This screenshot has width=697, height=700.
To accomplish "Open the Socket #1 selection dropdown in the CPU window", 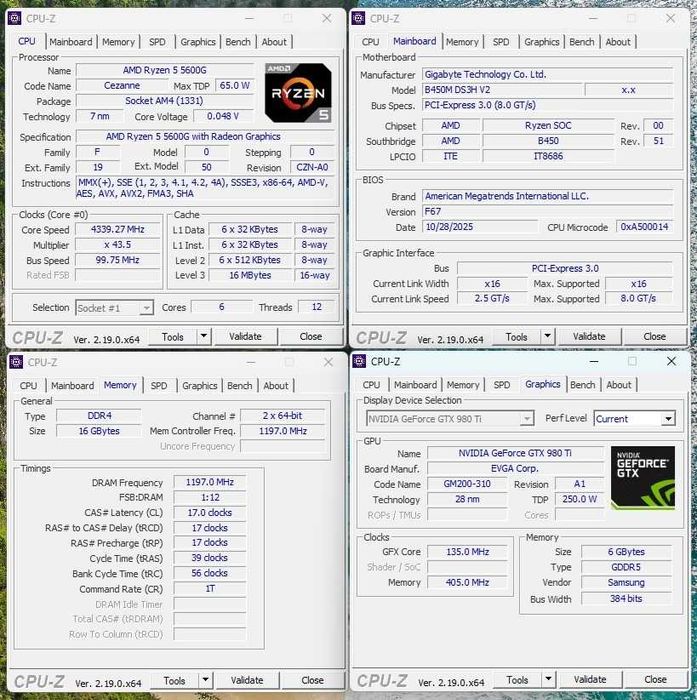I will (x=114, y=308).
